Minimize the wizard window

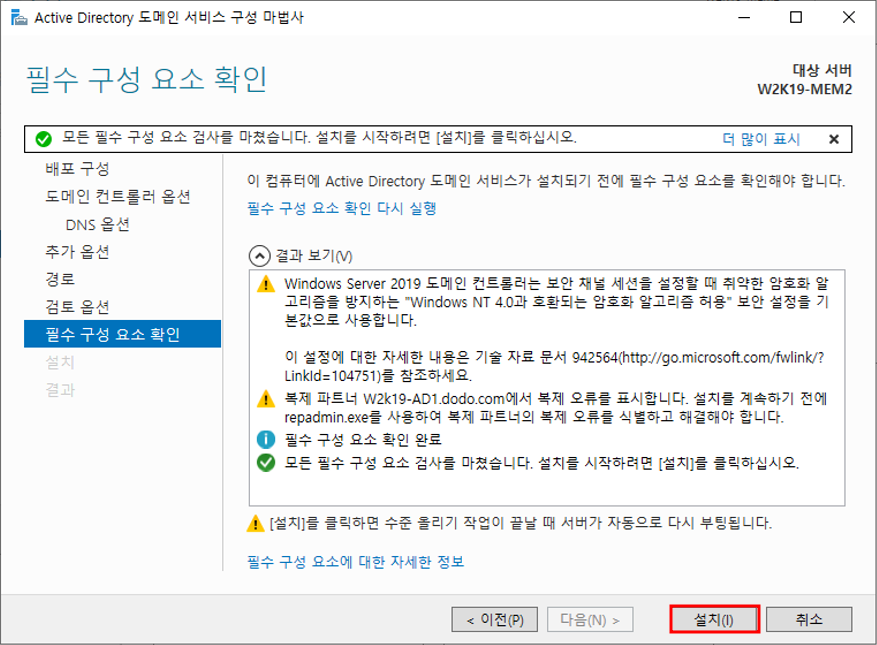pos(744,17)
